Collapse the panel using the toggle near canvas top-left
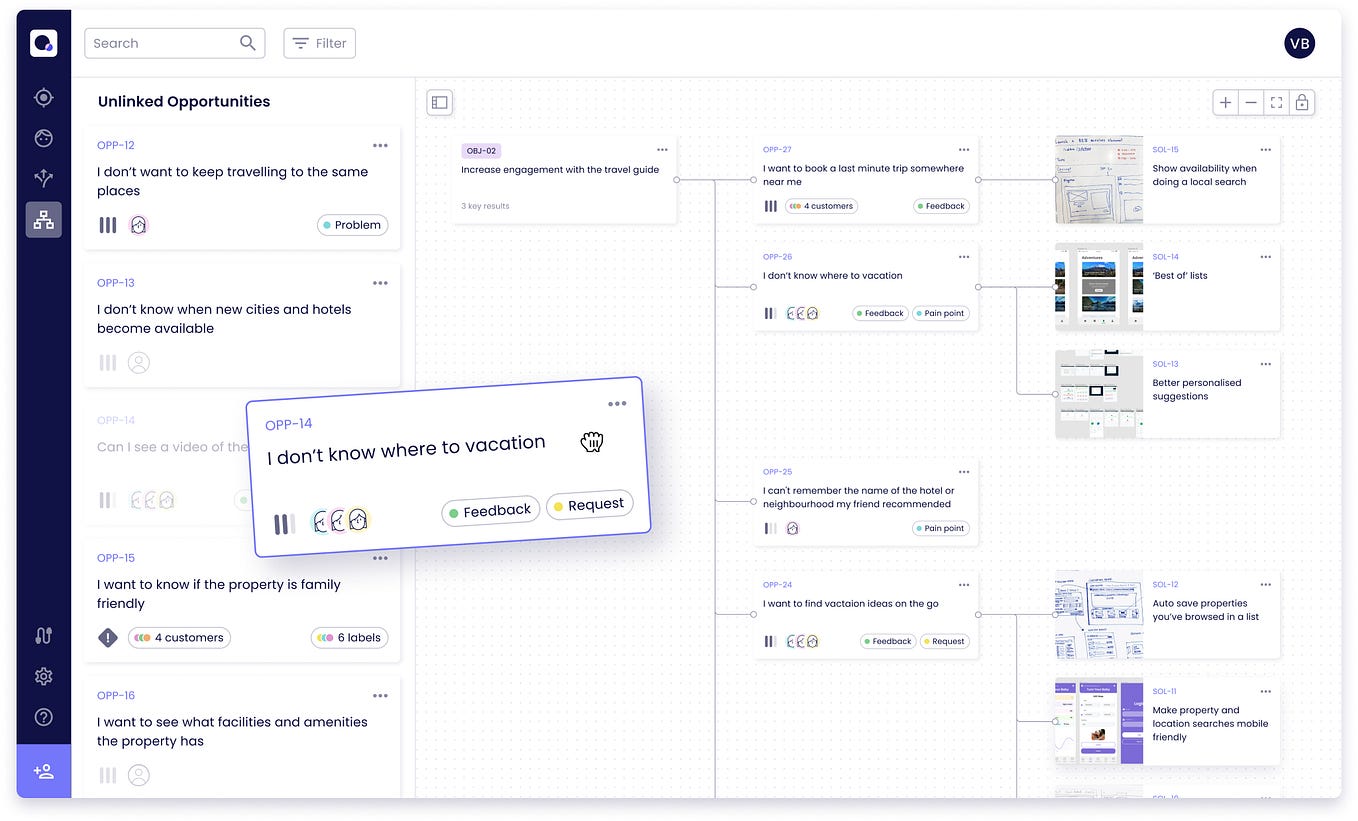 click(x=439, y=102)
